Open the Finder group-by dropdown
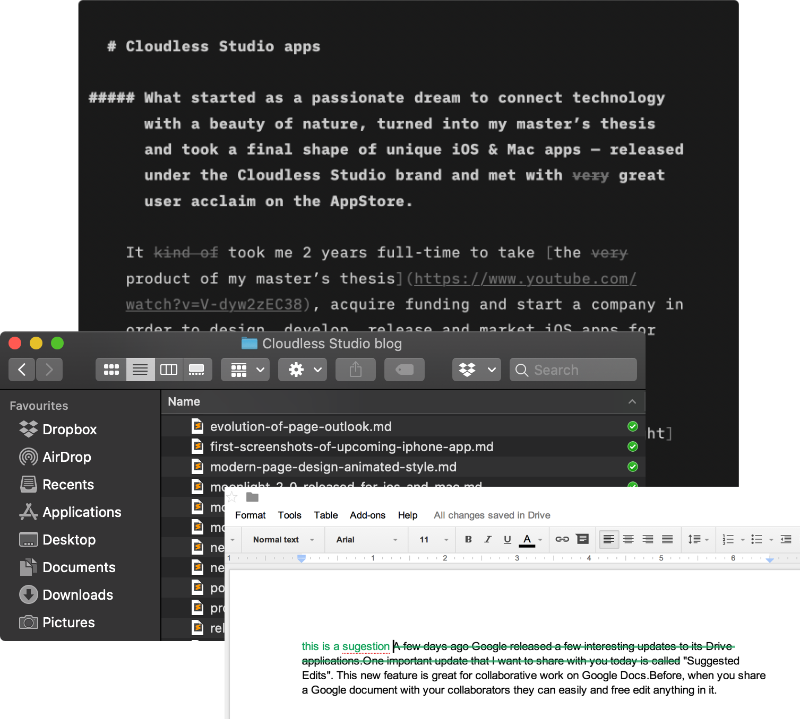 (246, 369)
